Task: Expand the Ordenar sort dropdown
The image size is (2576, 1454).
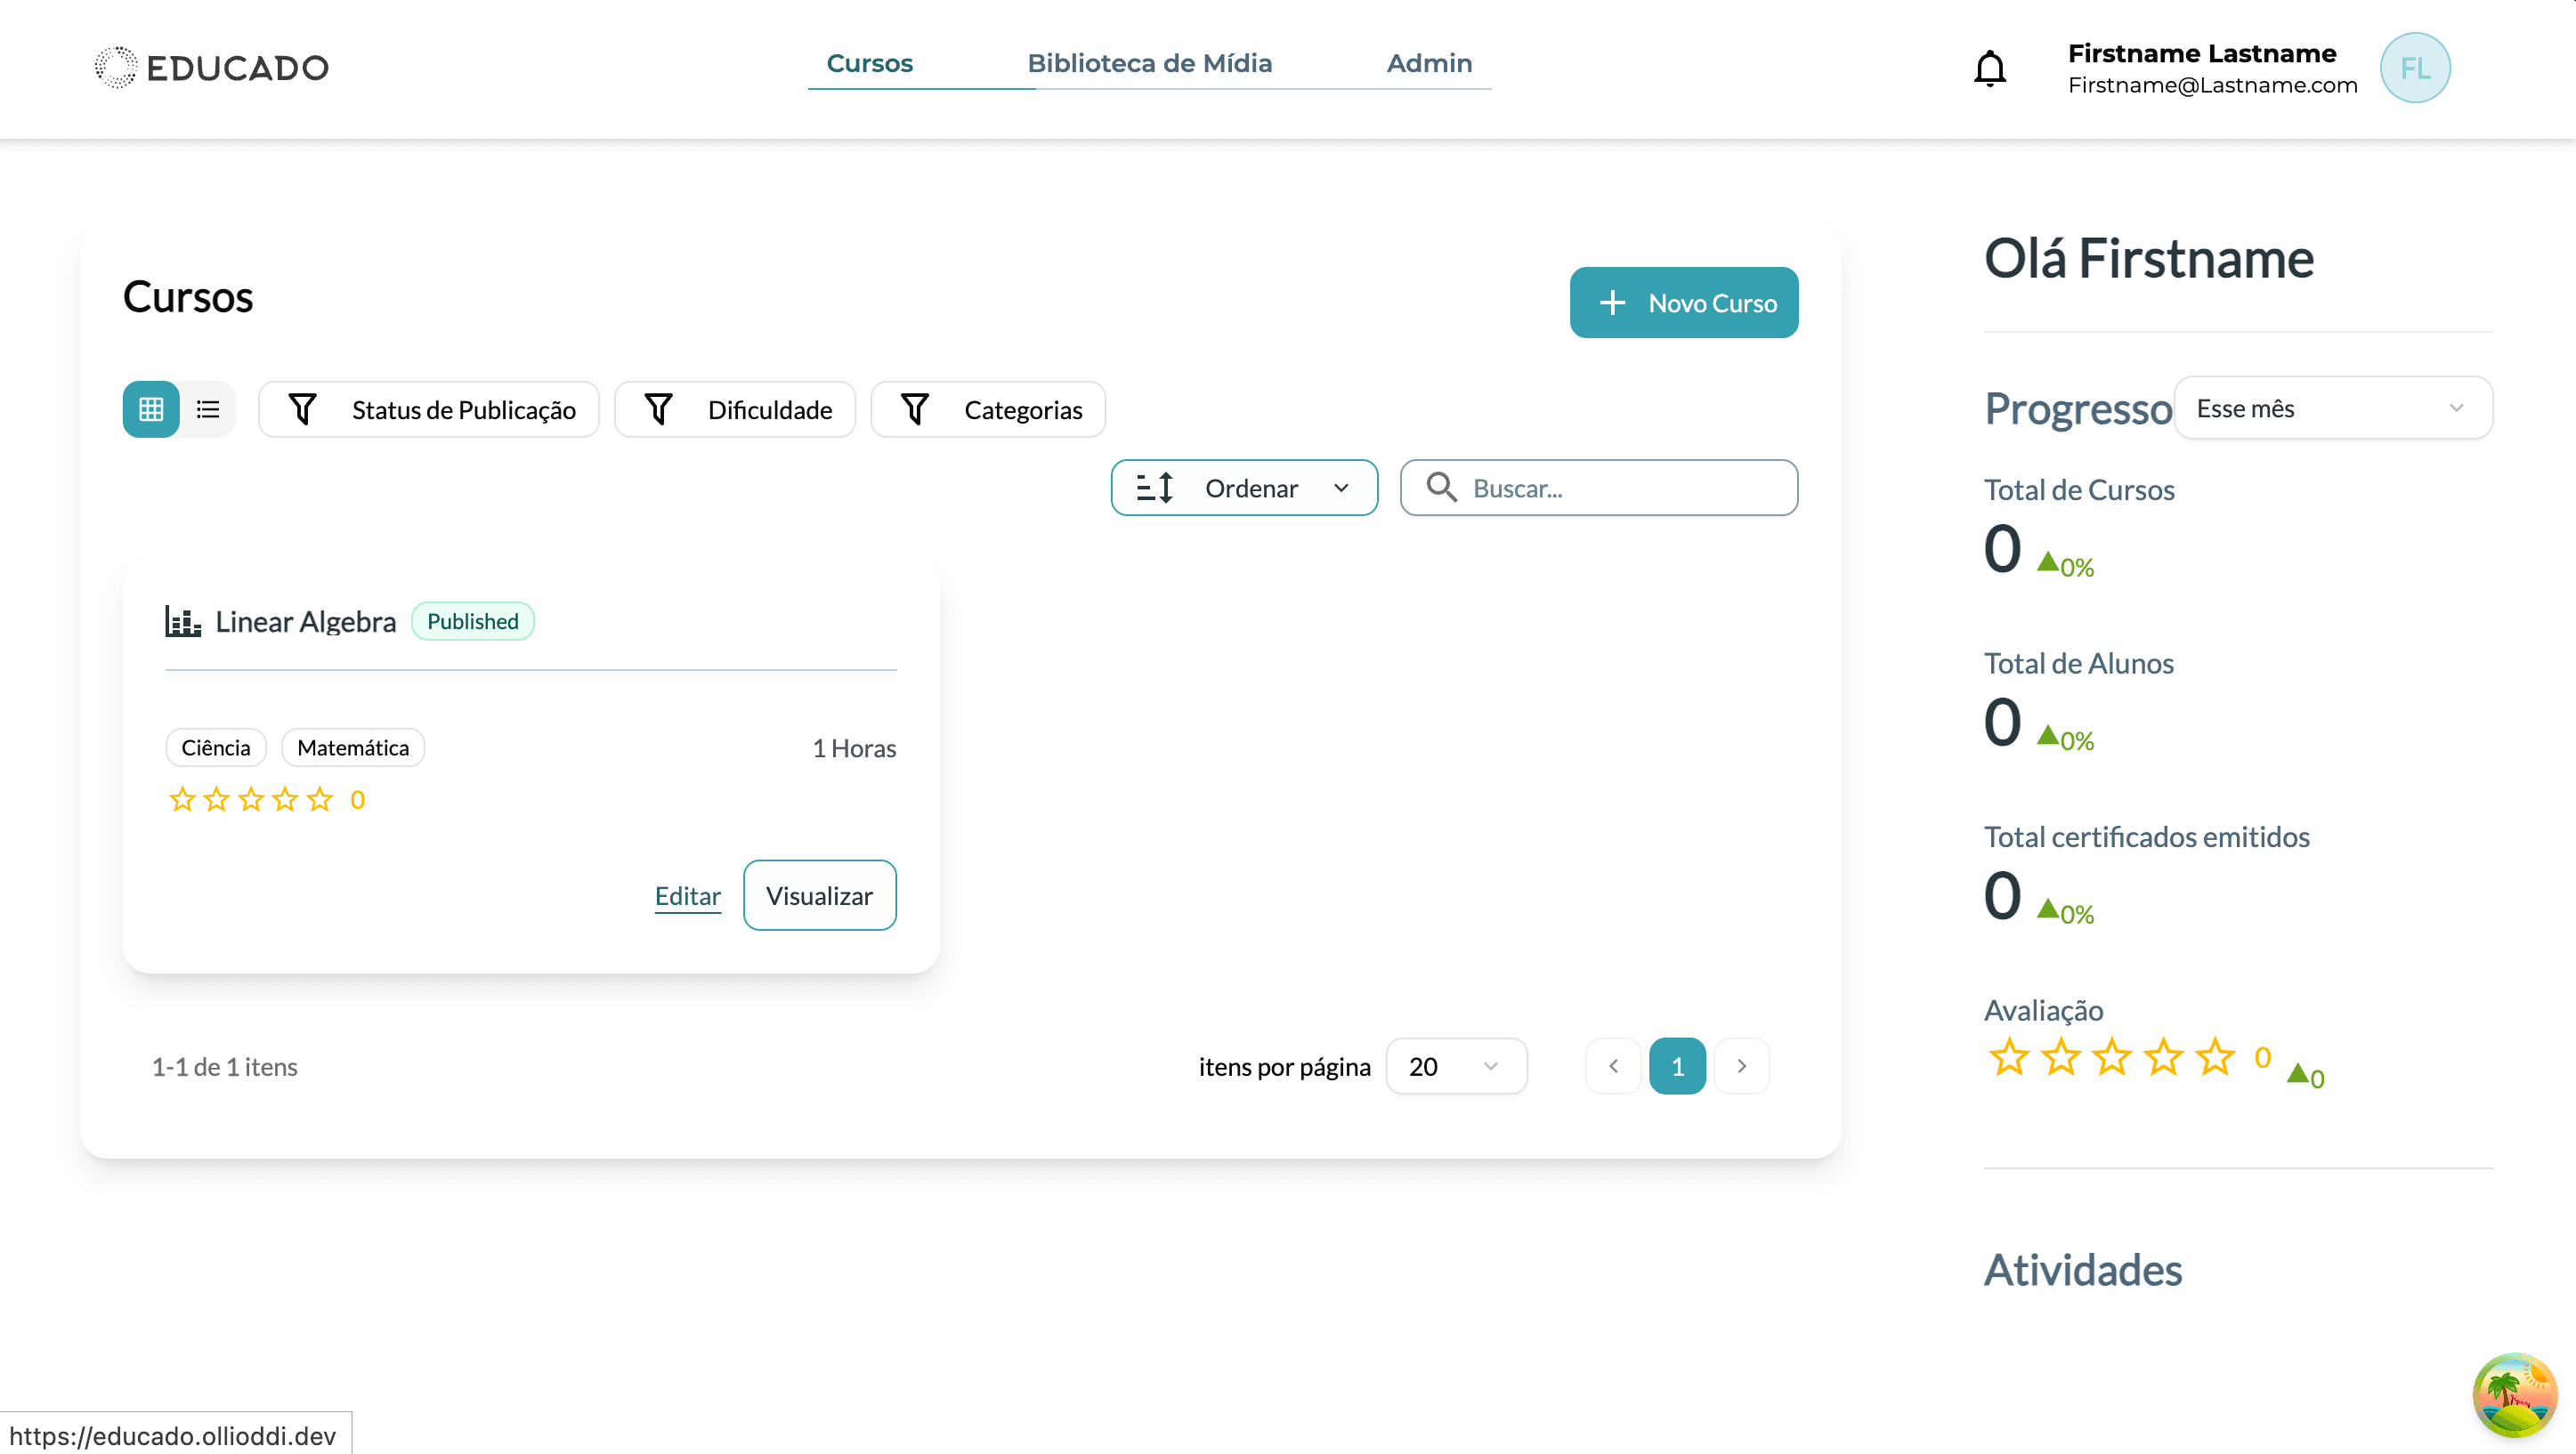Action: click(x=1243, y=487)
